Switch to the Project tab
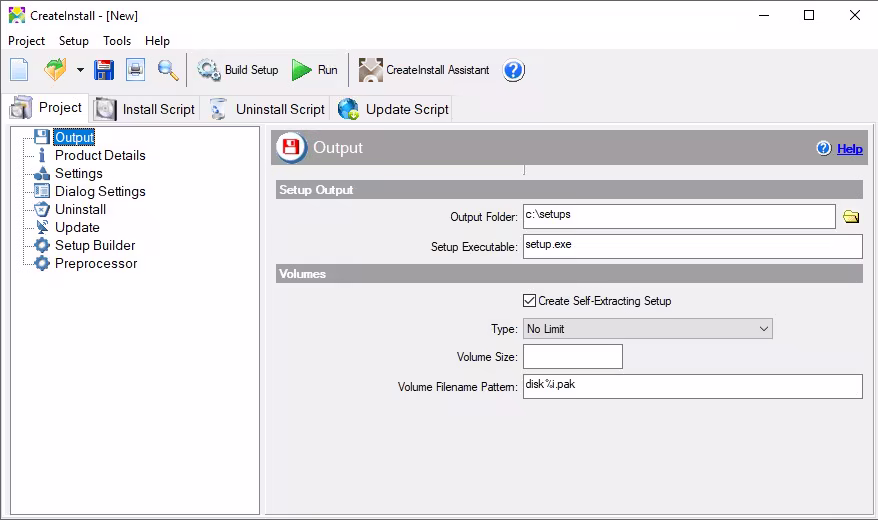The image size is (878, 520). click(x=46, y=107)
